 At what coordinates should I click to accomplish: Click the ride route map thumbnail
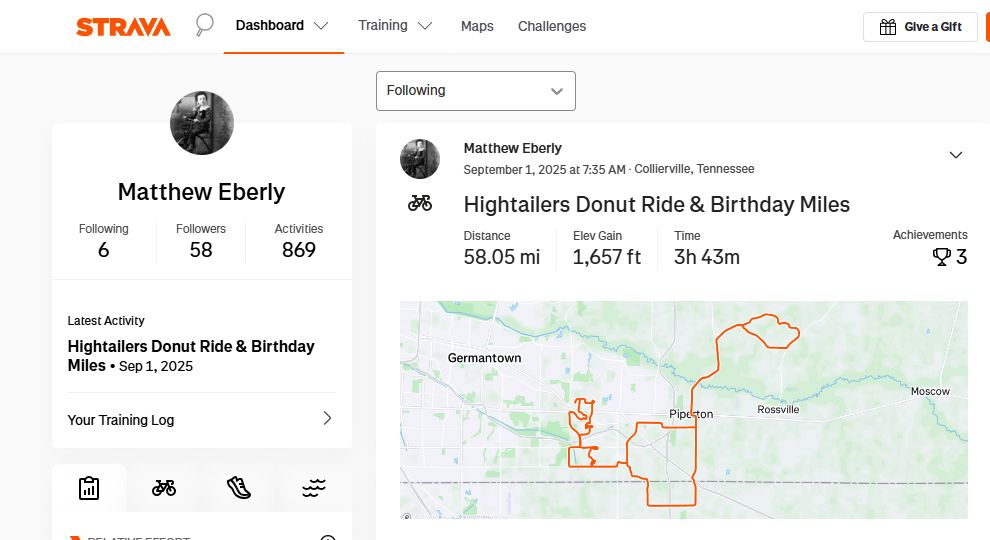coord(684,410)
